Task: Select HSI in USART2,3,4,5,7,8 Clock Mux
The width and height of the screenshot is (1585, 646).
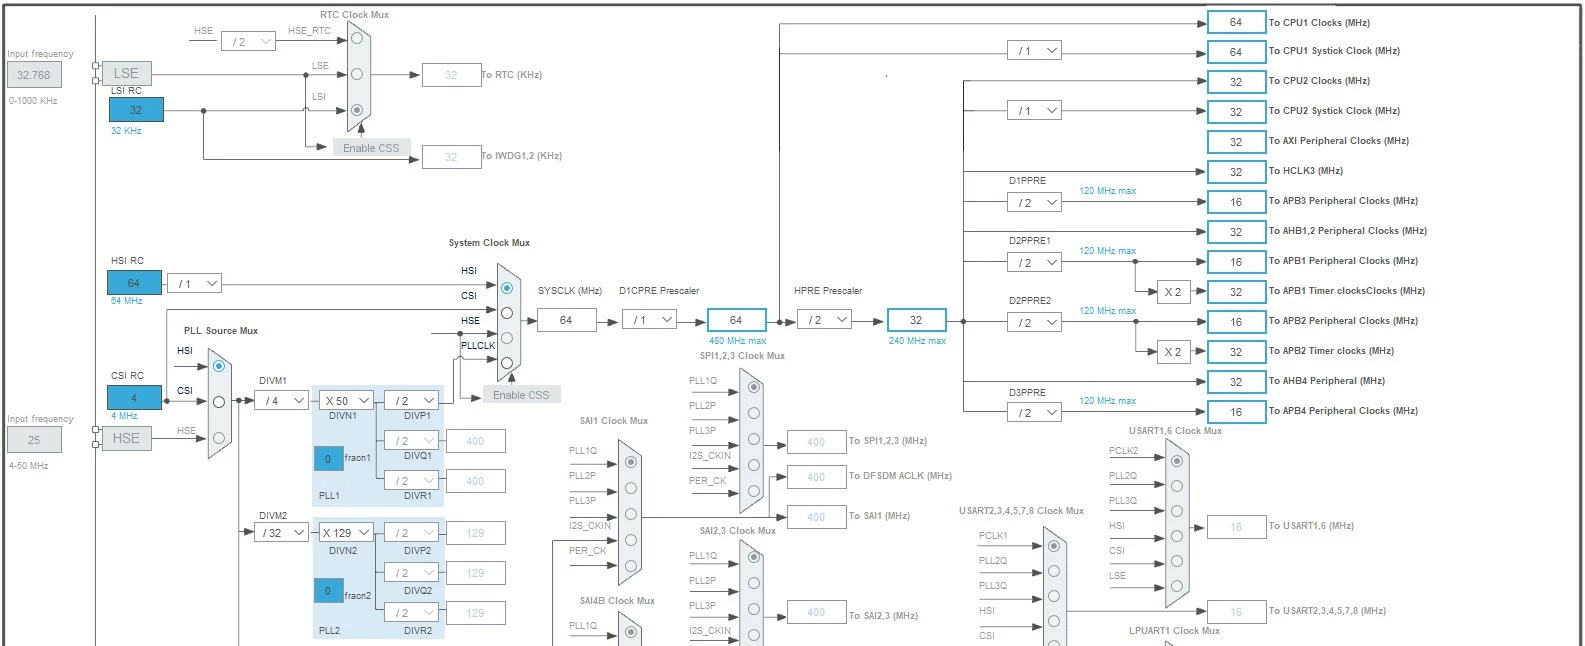Action: click(1054, 621)
